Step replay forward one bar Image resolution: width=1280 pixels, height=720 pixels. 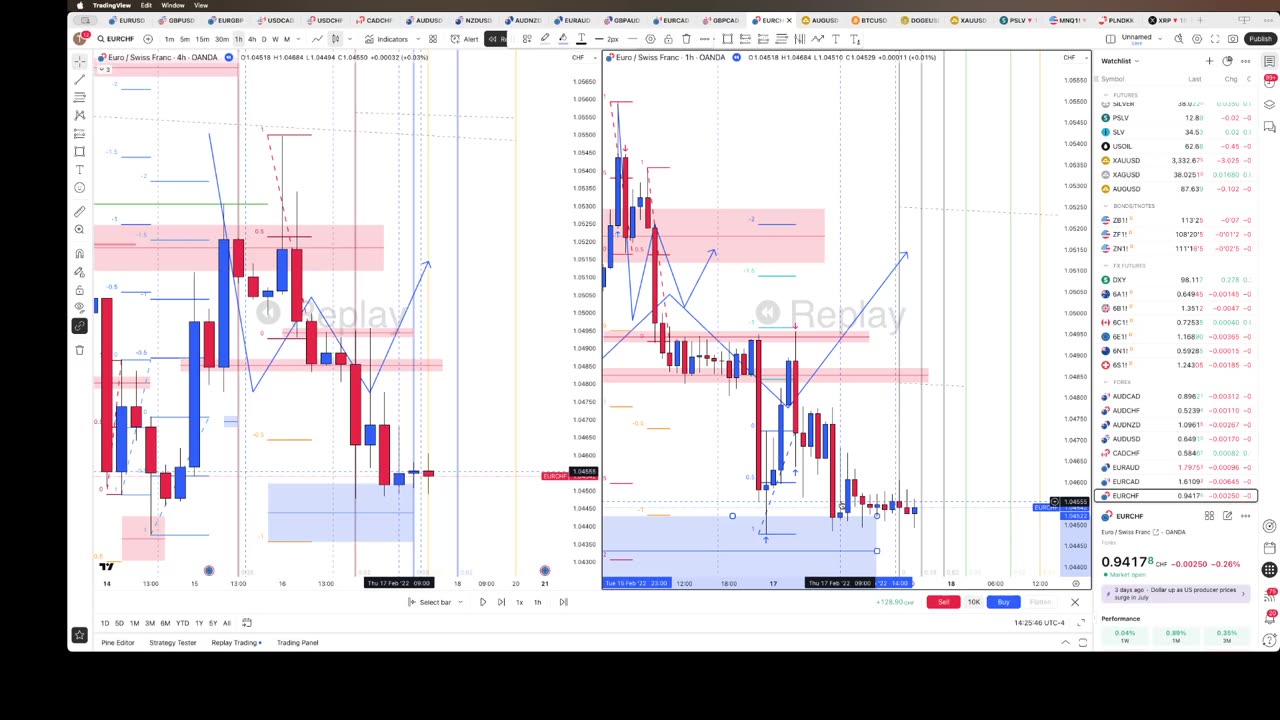click(x=501, y=602)
